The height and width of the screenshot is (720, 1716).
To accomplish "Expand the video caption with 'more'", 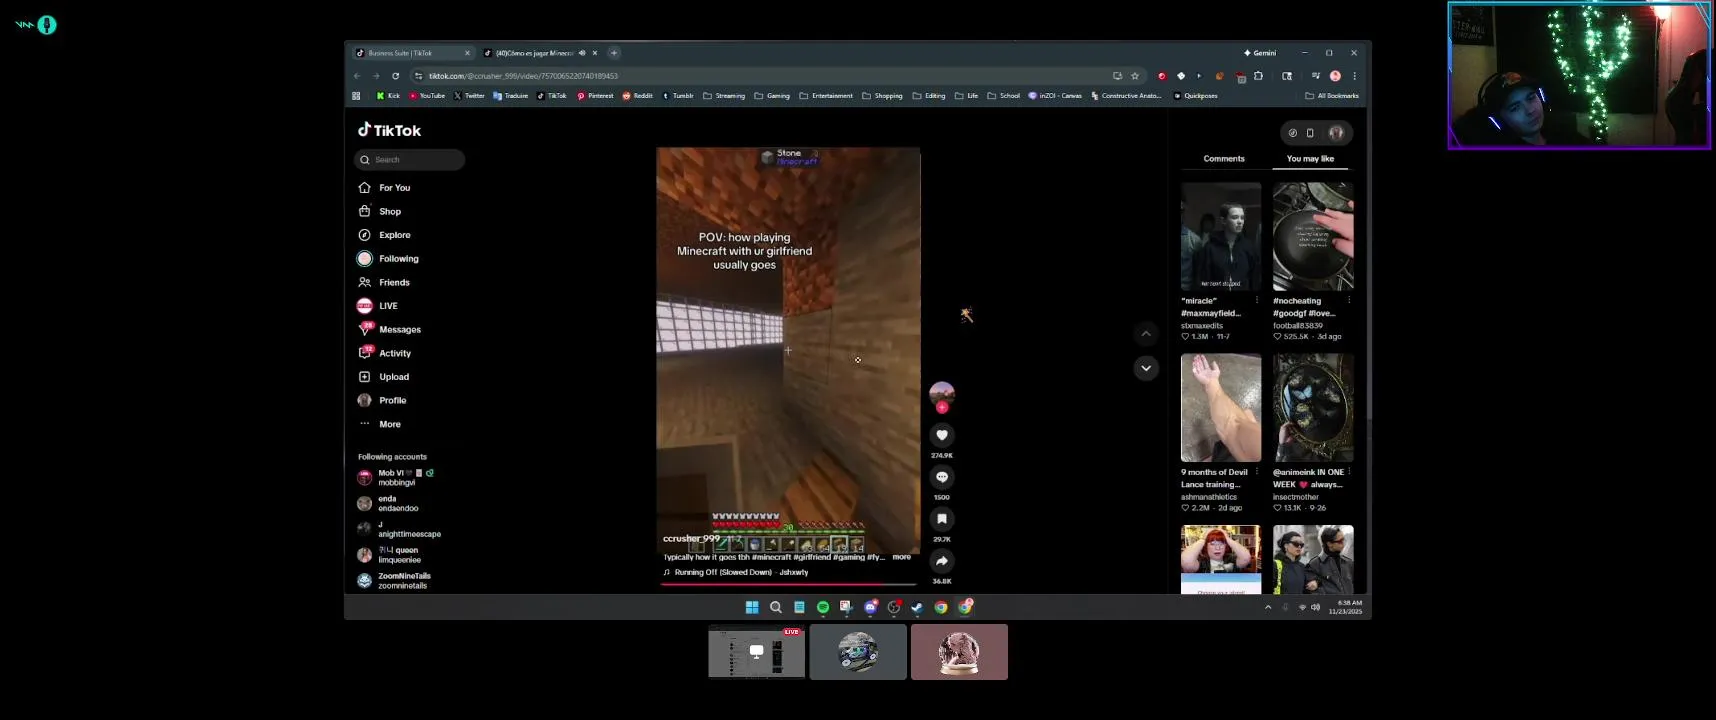I will pyautogui.click(x=901, y=557).
